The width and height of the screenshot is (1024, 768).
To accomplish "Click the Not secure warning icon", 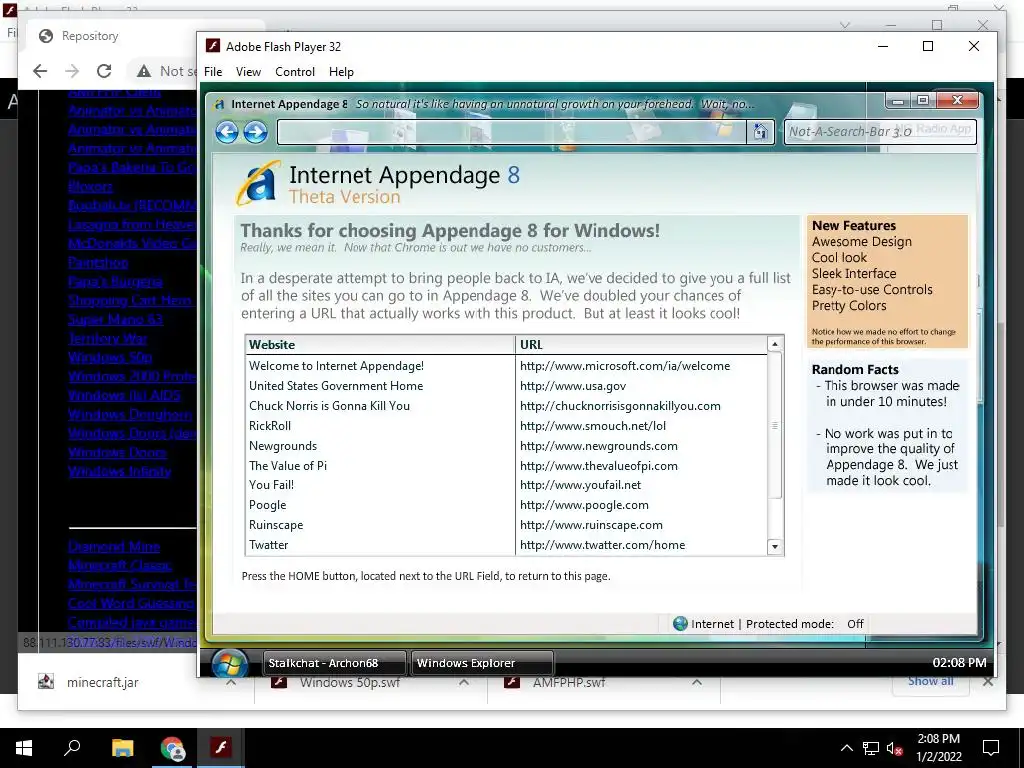I will [144, 71].
